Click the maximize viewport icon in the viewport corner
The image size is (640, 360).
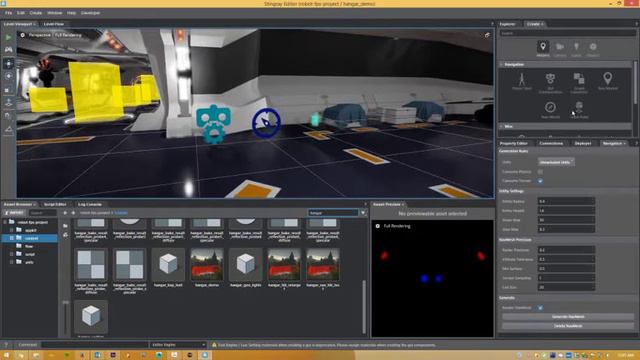click(487, 35)
